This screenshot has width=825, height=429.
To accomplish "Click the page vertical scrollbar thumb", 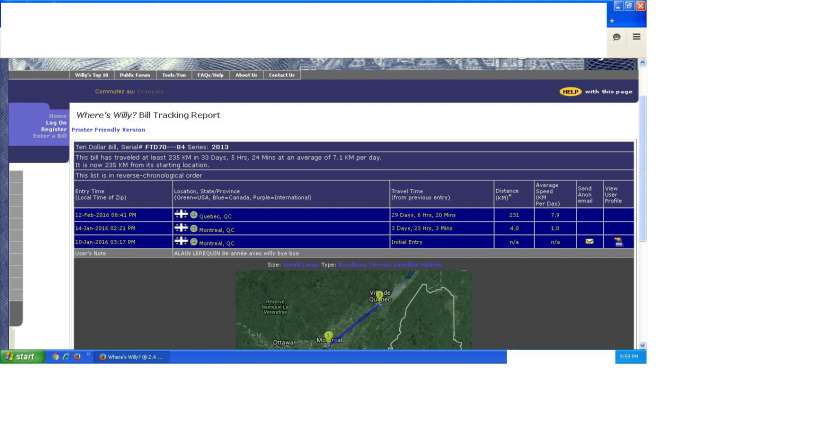I will (642, 168).
